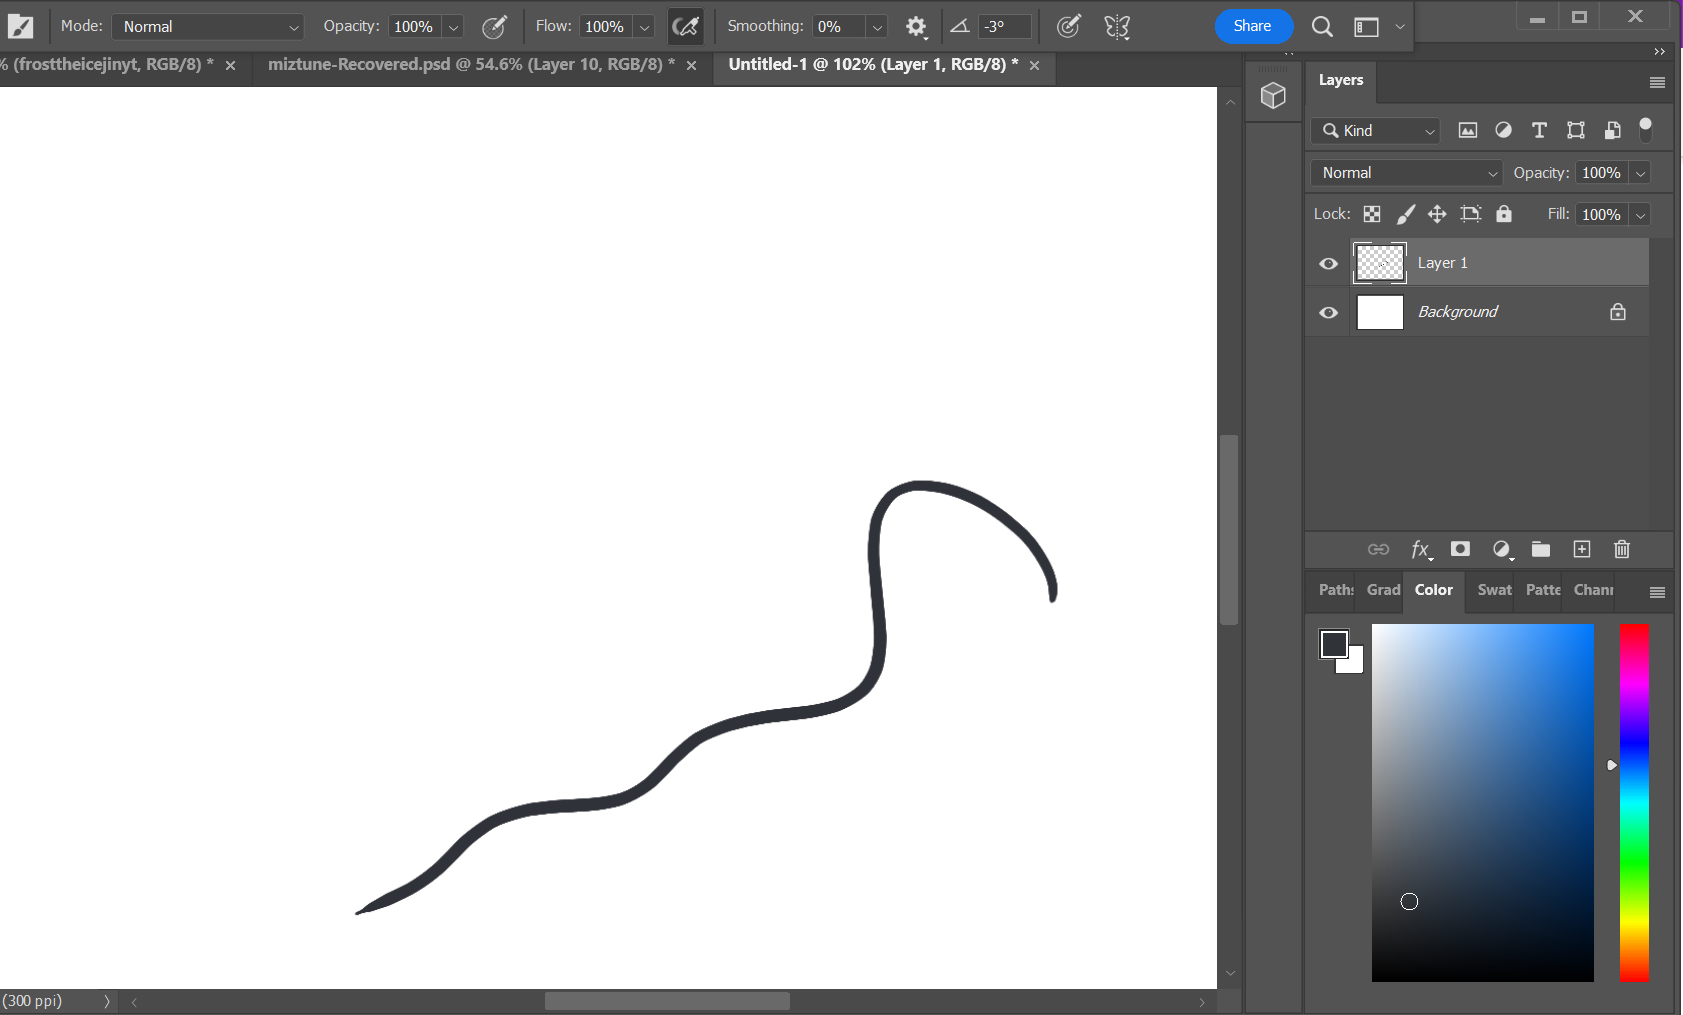Viewport: 1683px width, 1015px height.
Task: Open the layer effects fx menu
Action: (x=1420, y=549)
